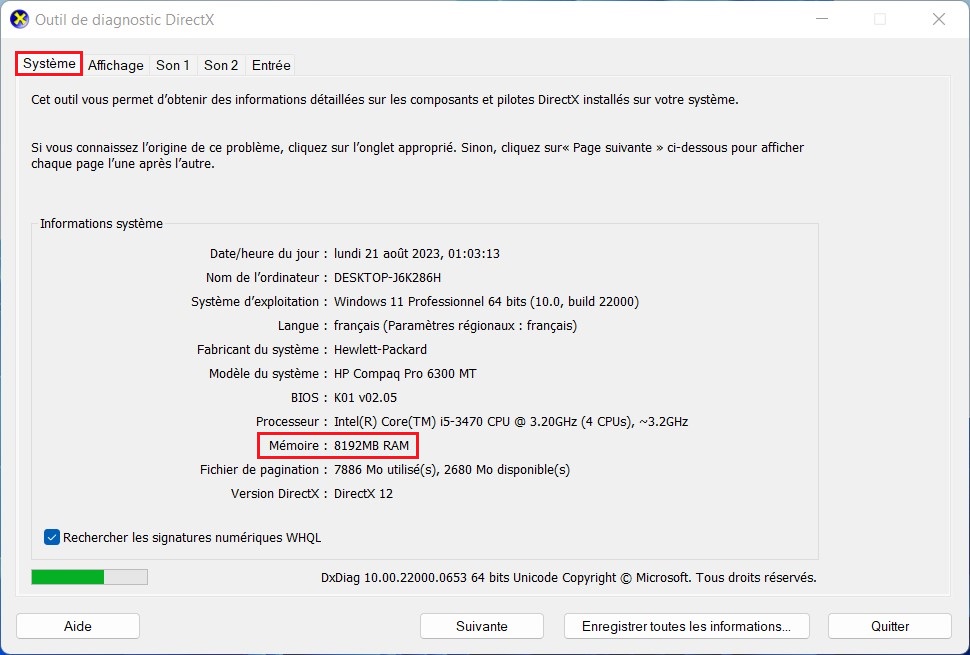970x655 pixels.
Task: Close the DirectX diagnostic window
Action: pyautogui.click(x=938, y=19)
